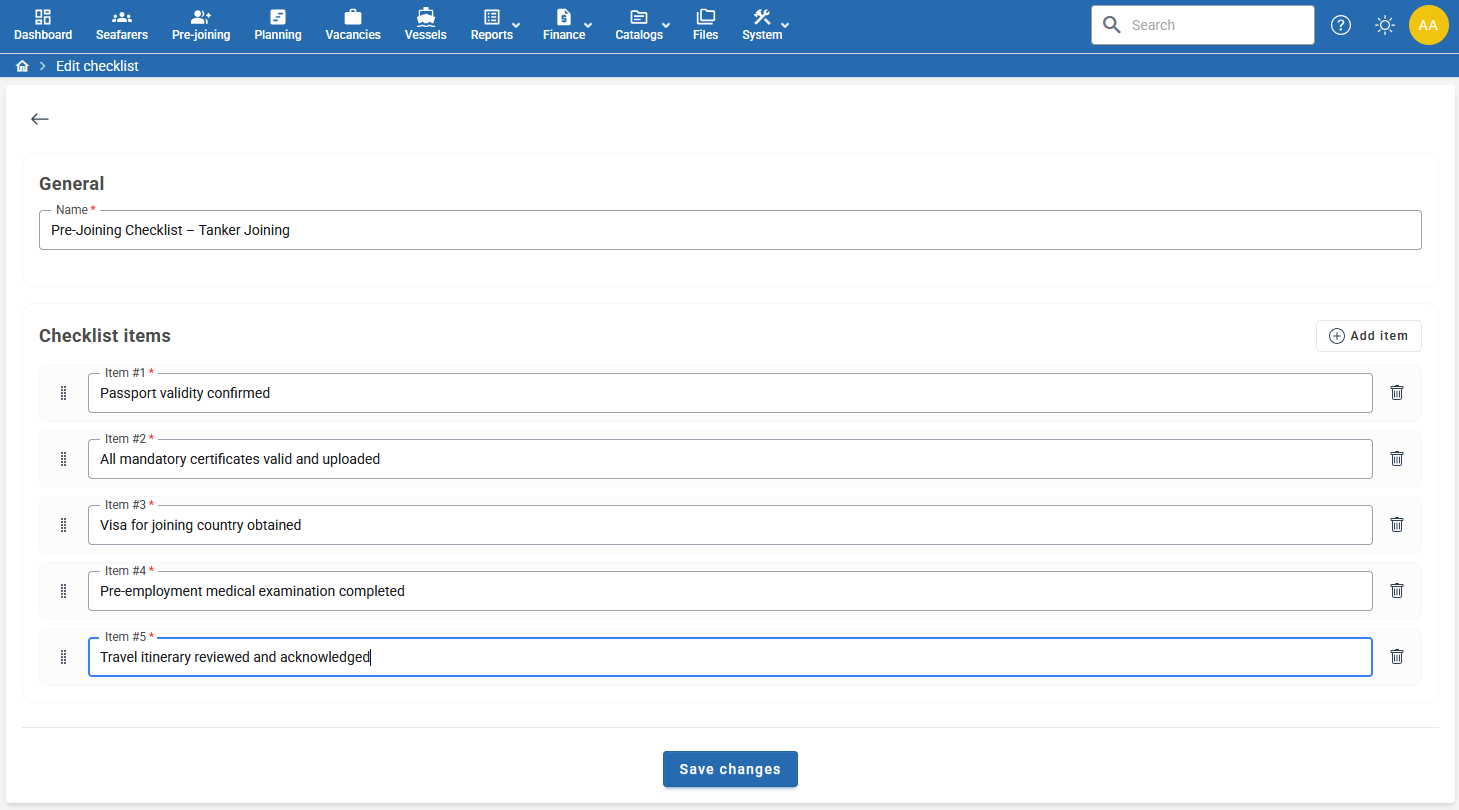Click the Save changes button
The image size is (1459, 810).
pos(730,769)
